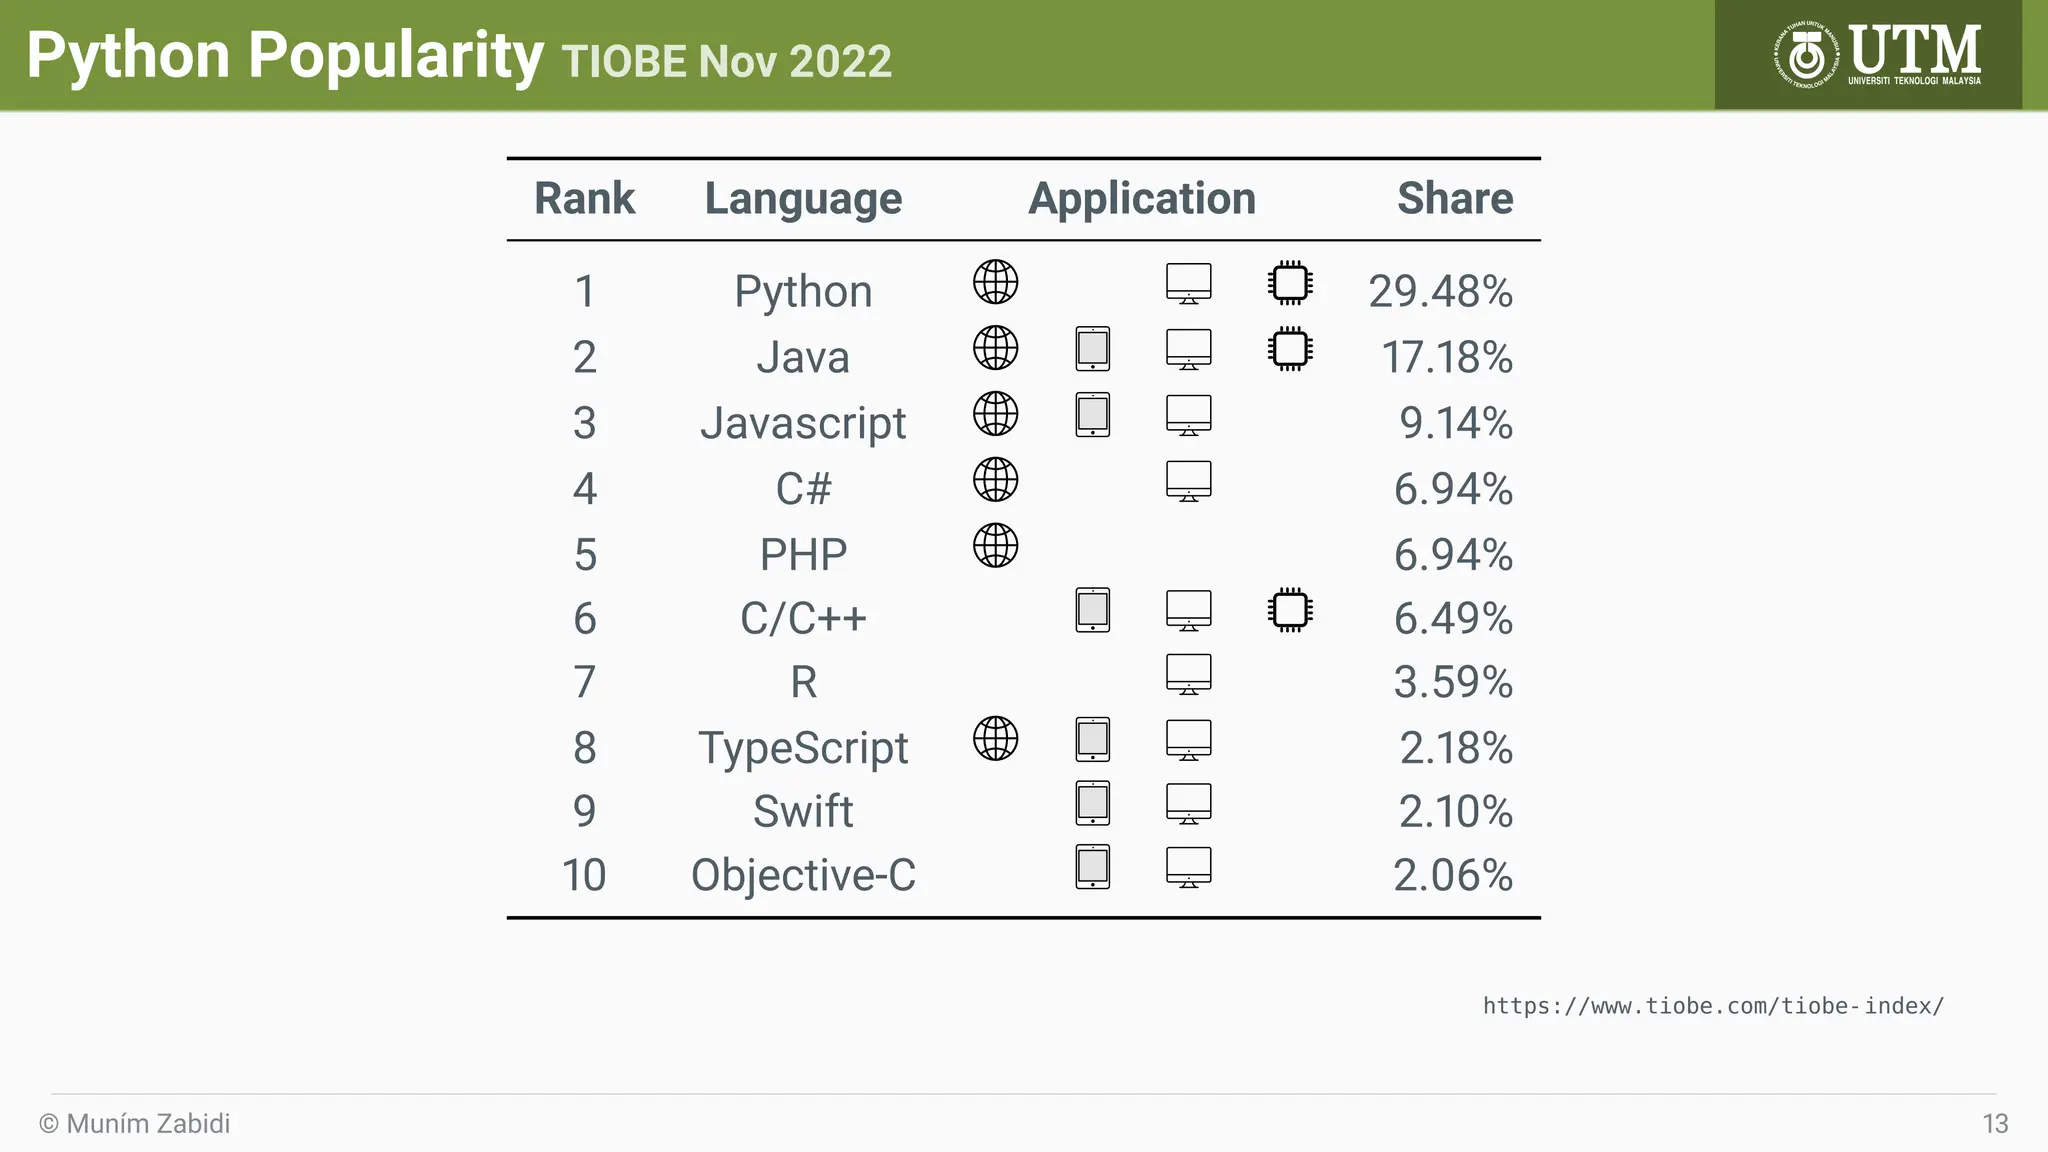Click the globe icon in Javascript row
2048x1152 pixels.
(996, 414)
